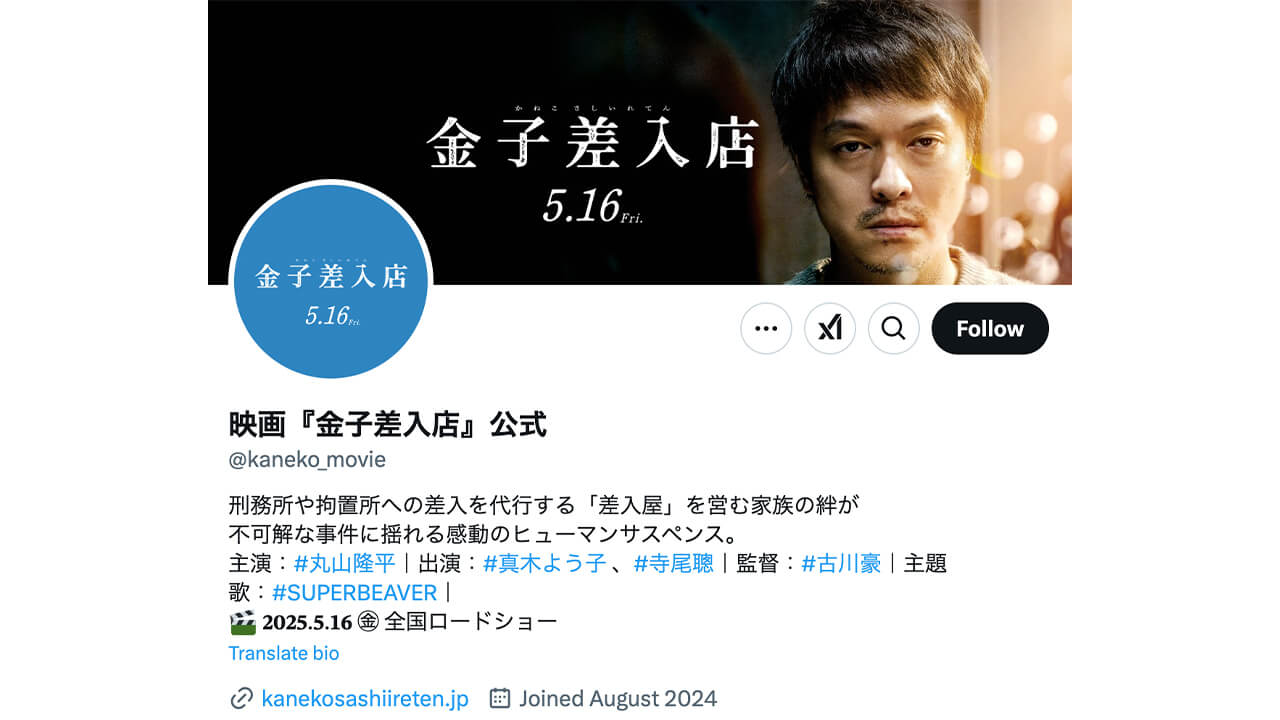Open the #SUPERBEAVER hashtag

click(355, 592)
